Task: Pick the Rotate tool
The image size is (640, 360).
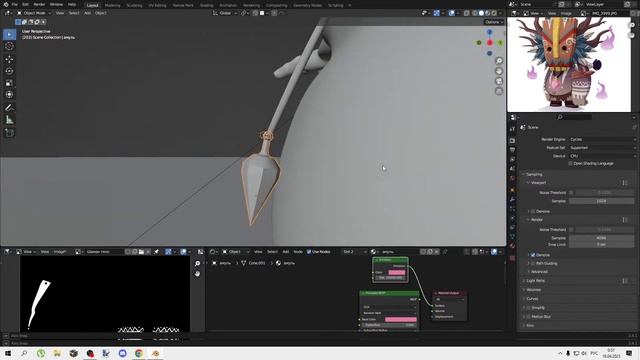Action: [9, 71]
